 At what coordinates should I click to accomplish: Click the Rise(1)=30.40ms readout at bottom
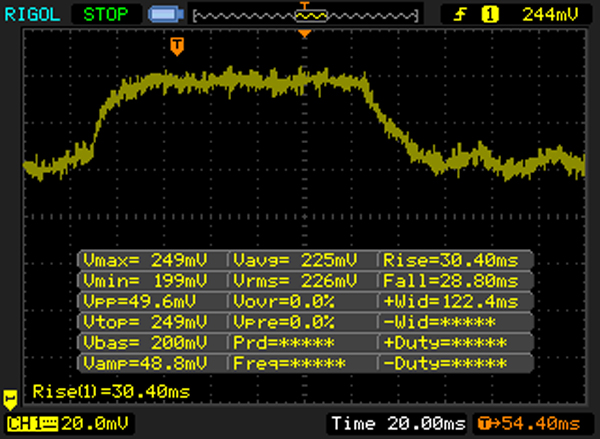point(111,392)
